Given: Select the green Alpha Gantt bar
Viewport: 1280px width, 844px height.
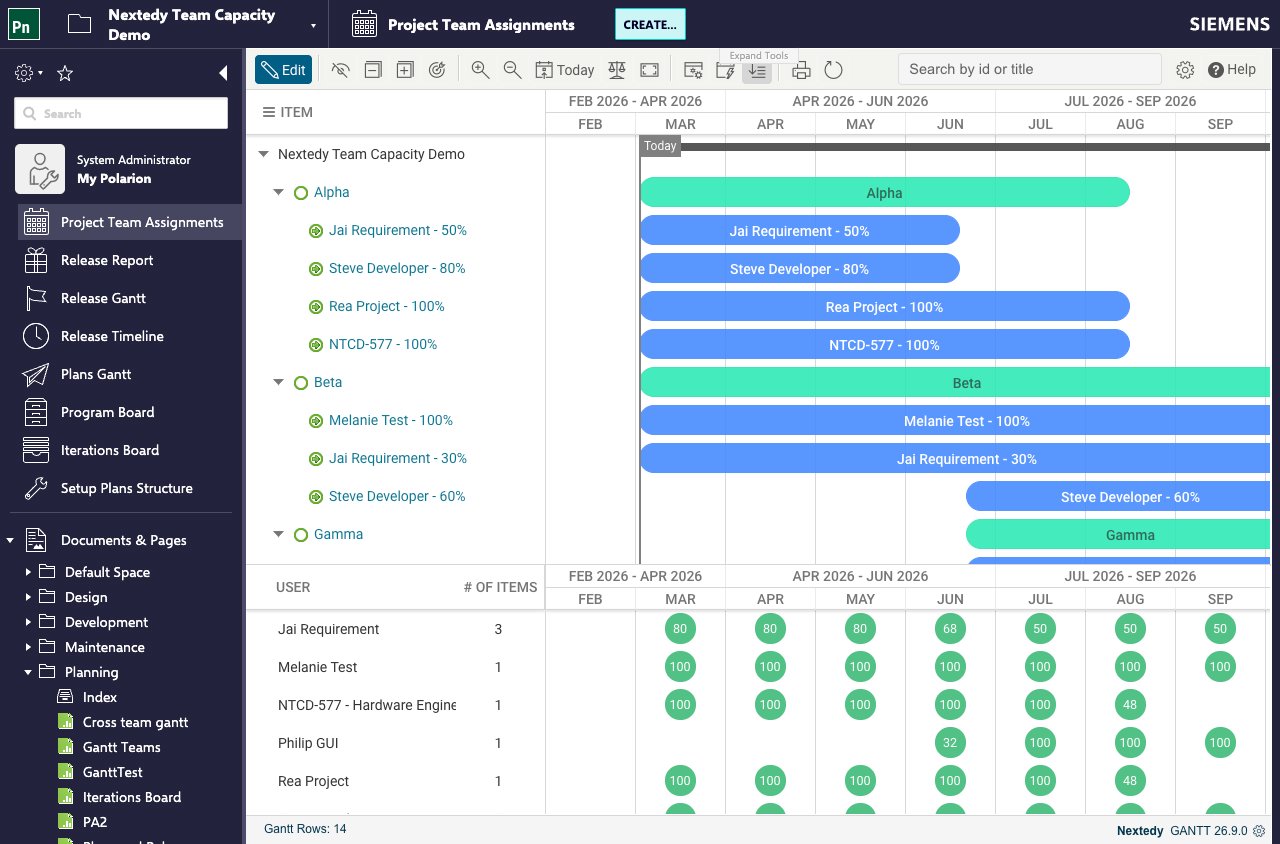Looking at the screenshot, I should pyautogui.click(x=885, y=192).
